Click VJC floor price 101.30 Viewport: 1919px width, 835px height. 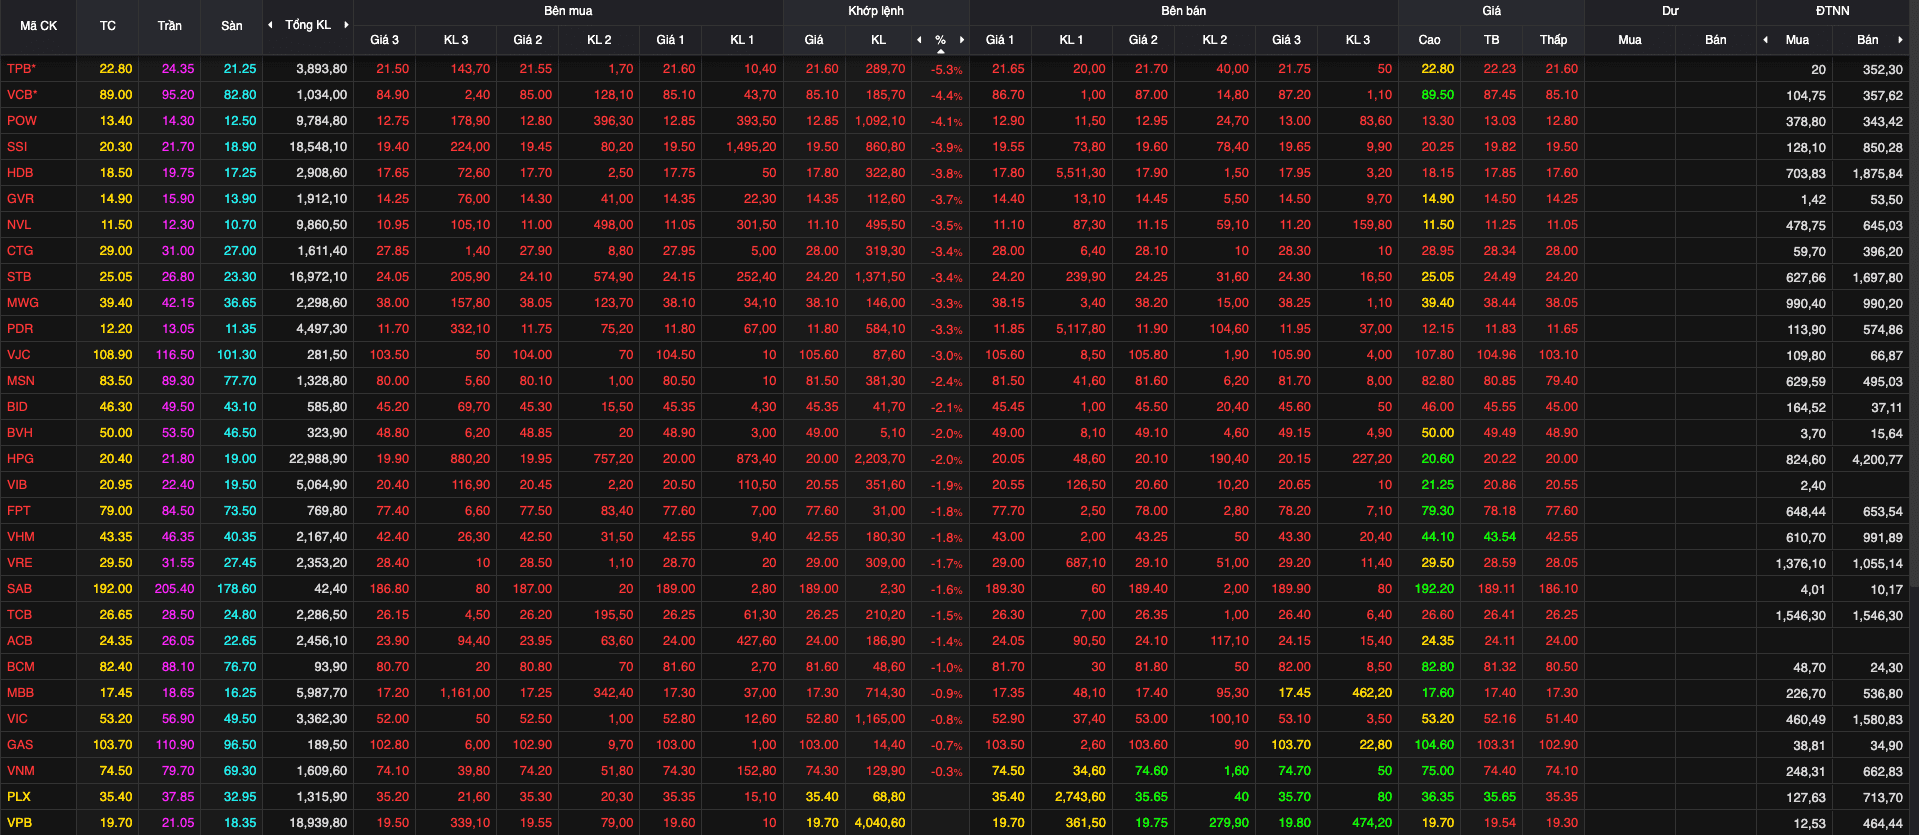(236, 355)
